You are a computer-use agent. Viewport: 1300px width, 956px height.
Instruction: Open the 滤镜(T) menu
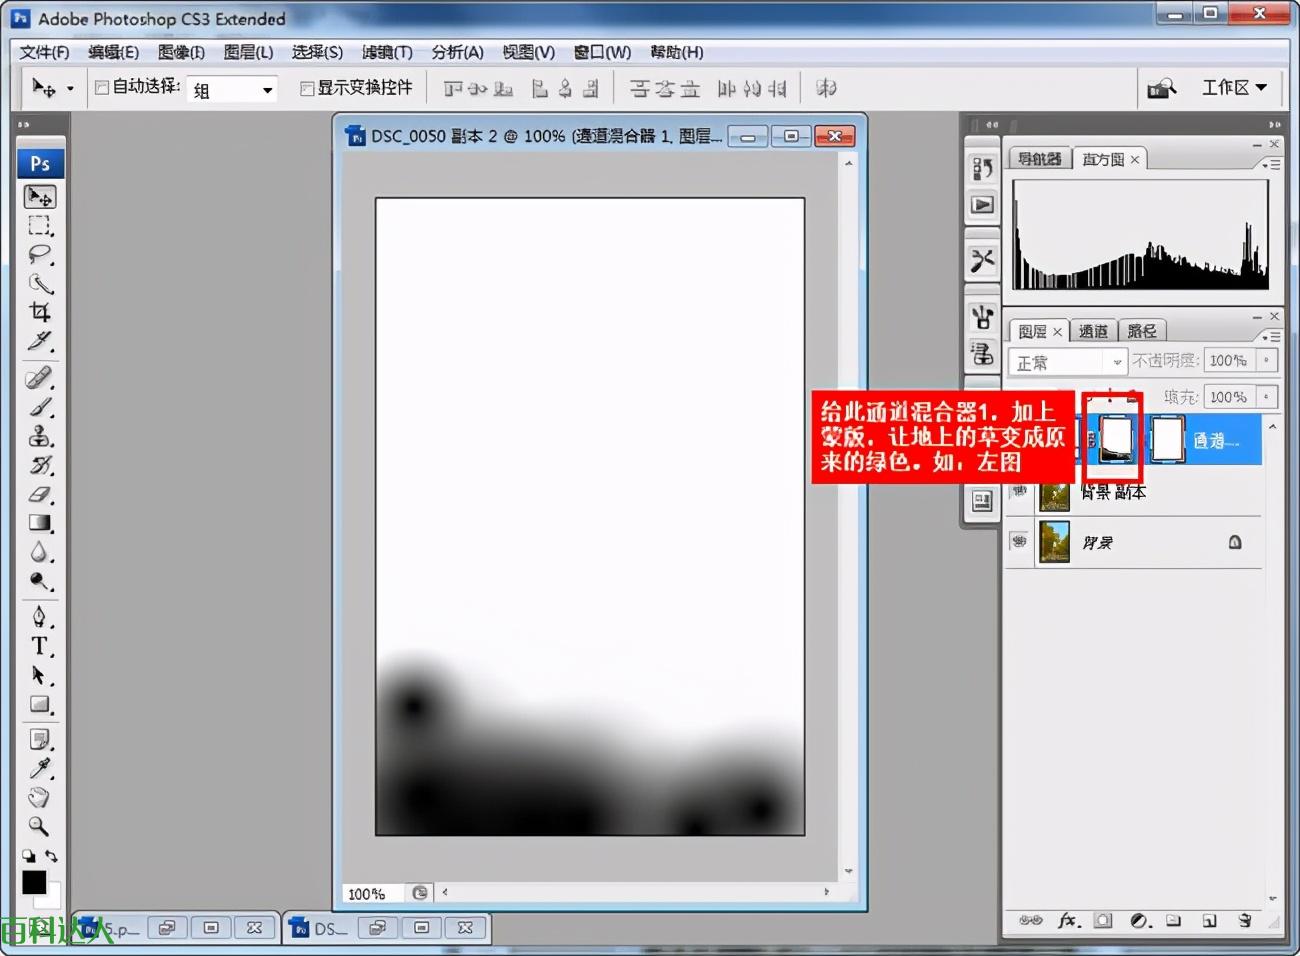[x=386, y=52]
